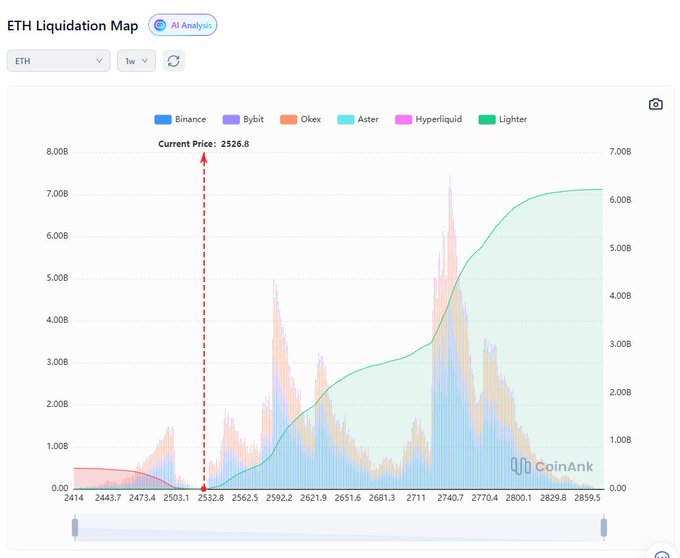This screenshot has height=558, width=680.
Task: Click x-axis label 2592.2
Action: pos(279,498)
